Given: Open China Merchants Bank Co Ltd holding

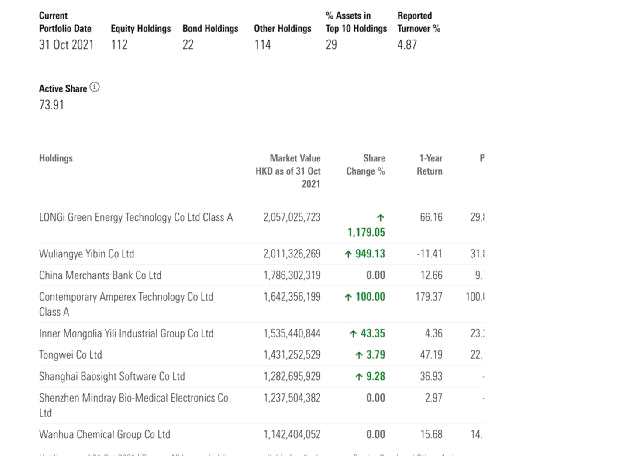Looking at the screenshot, I should tap(100, 275).
